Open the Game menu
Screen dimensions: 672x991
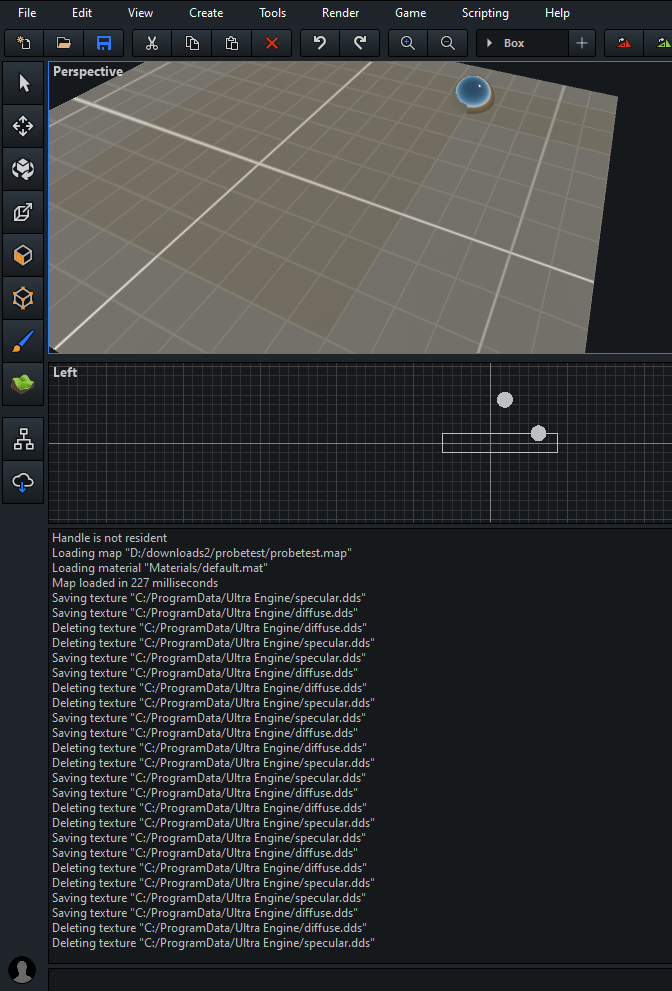click(x=411, y=13)
